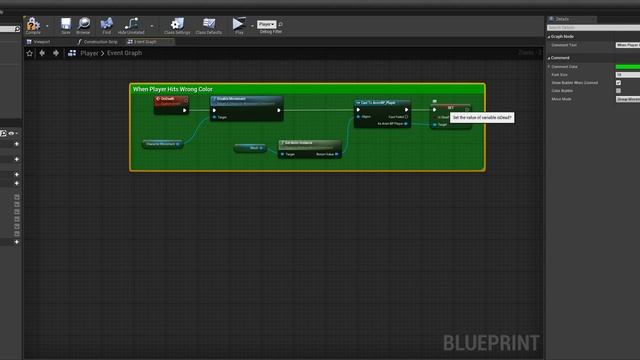Screen dimensions: 640x360
Task: Click the Search Details input field
Action: click(x=593, y=28)
